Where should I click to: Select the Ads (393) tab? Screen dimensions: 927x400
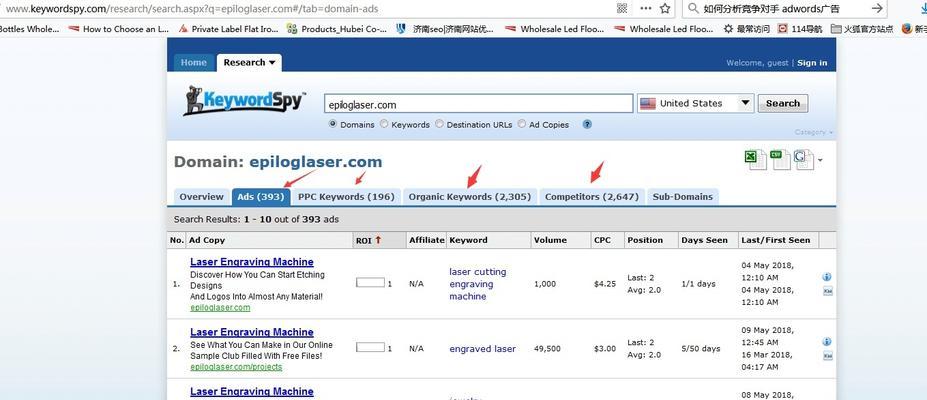(261, 197)
